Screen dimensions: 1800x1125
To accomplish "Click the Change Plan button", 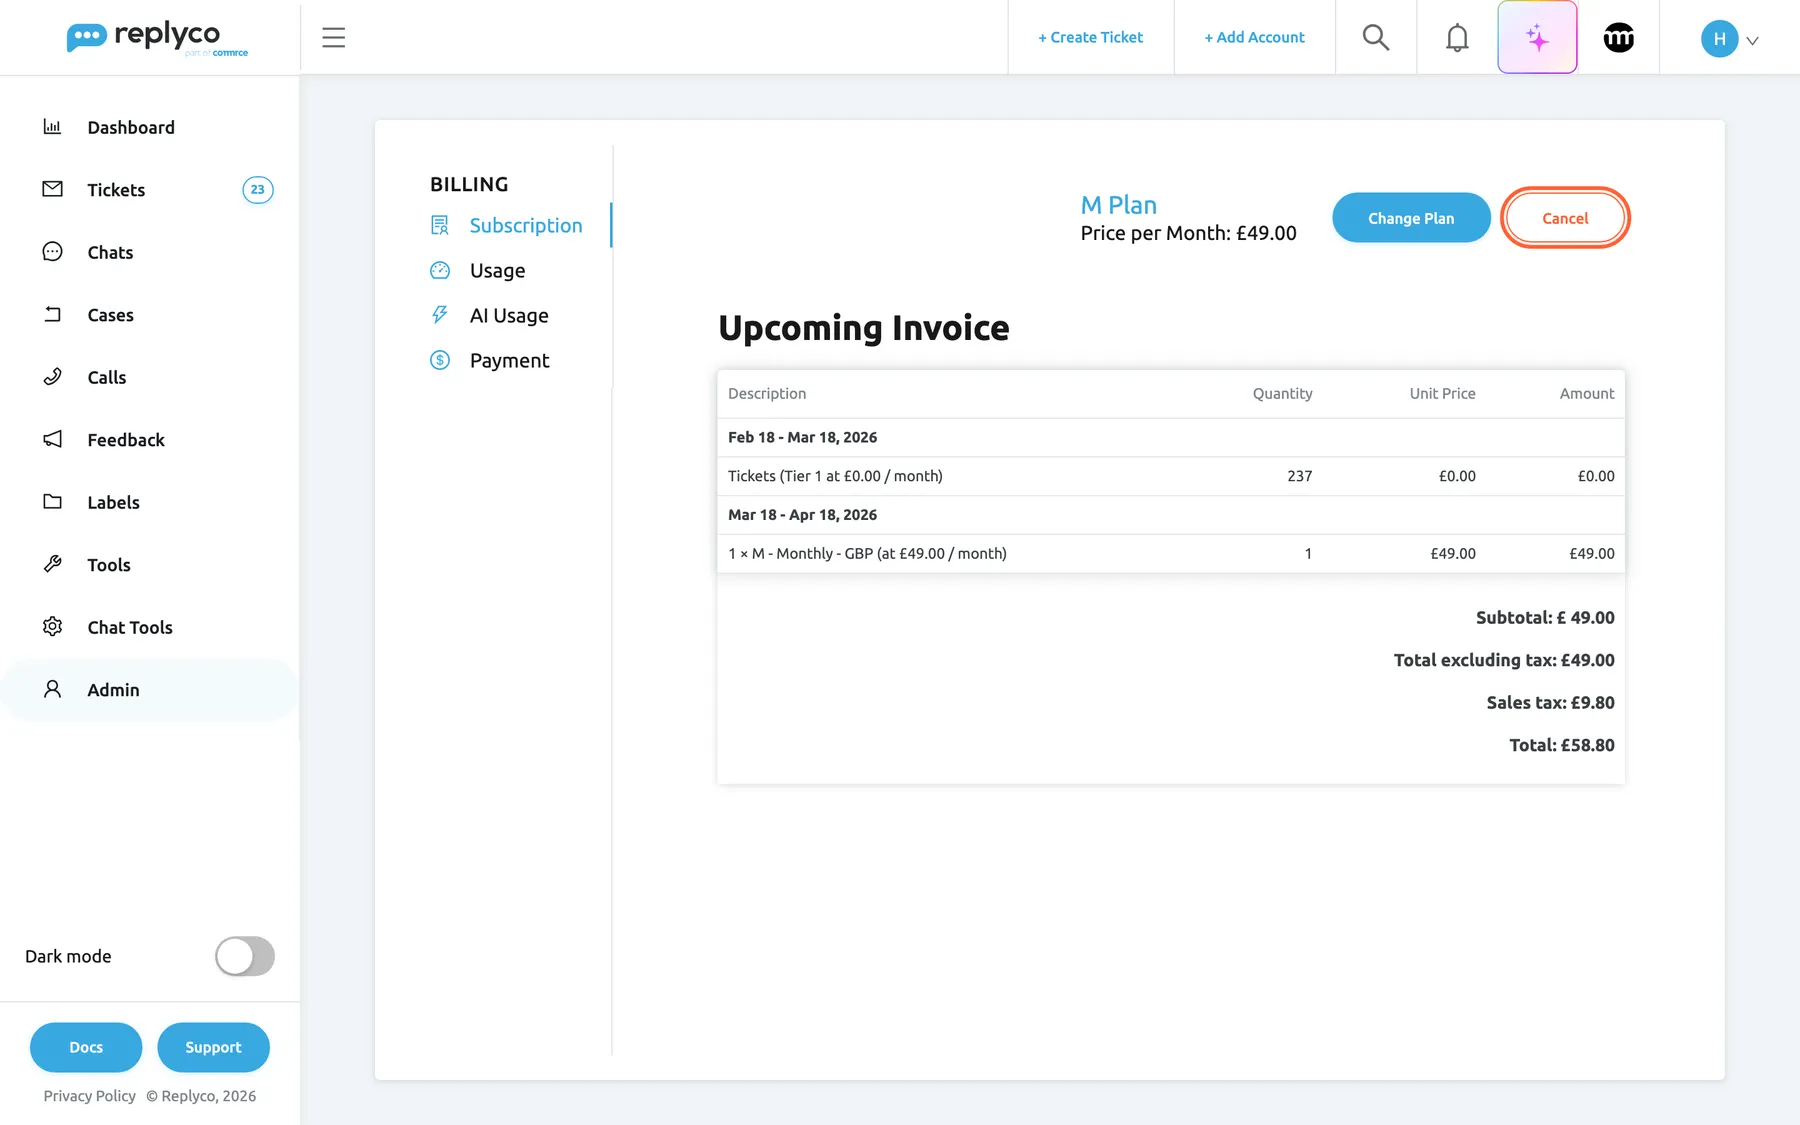I will coord(1411,218).
